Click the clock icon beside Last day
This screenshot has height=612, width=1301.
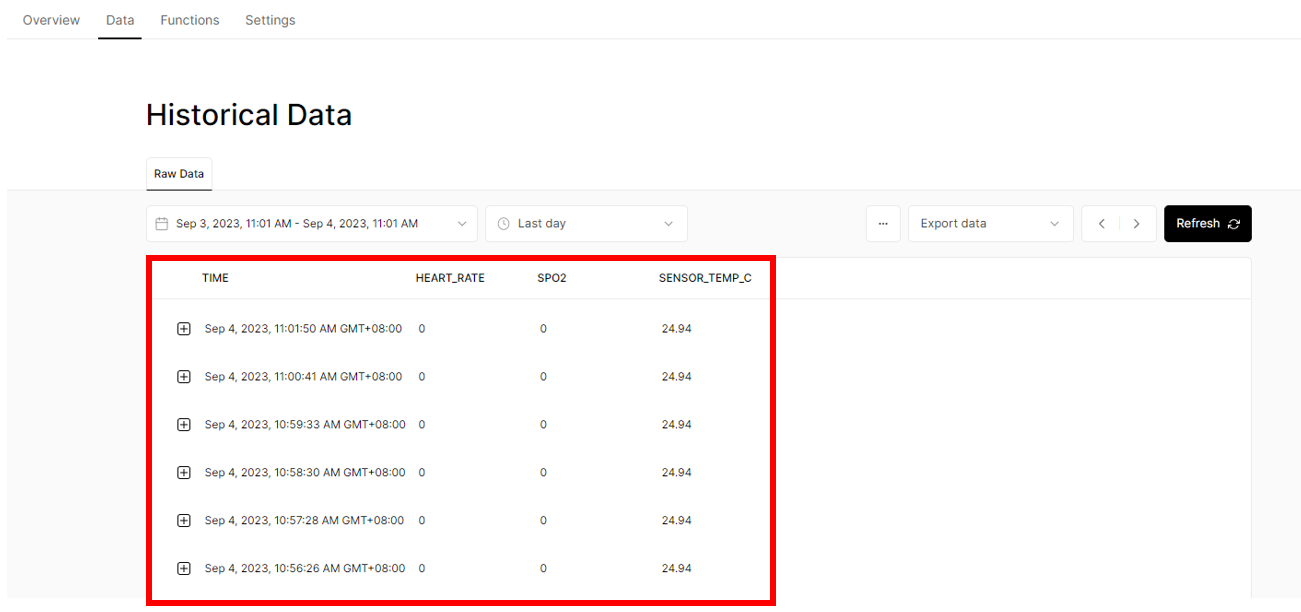(x=503, y=224)
